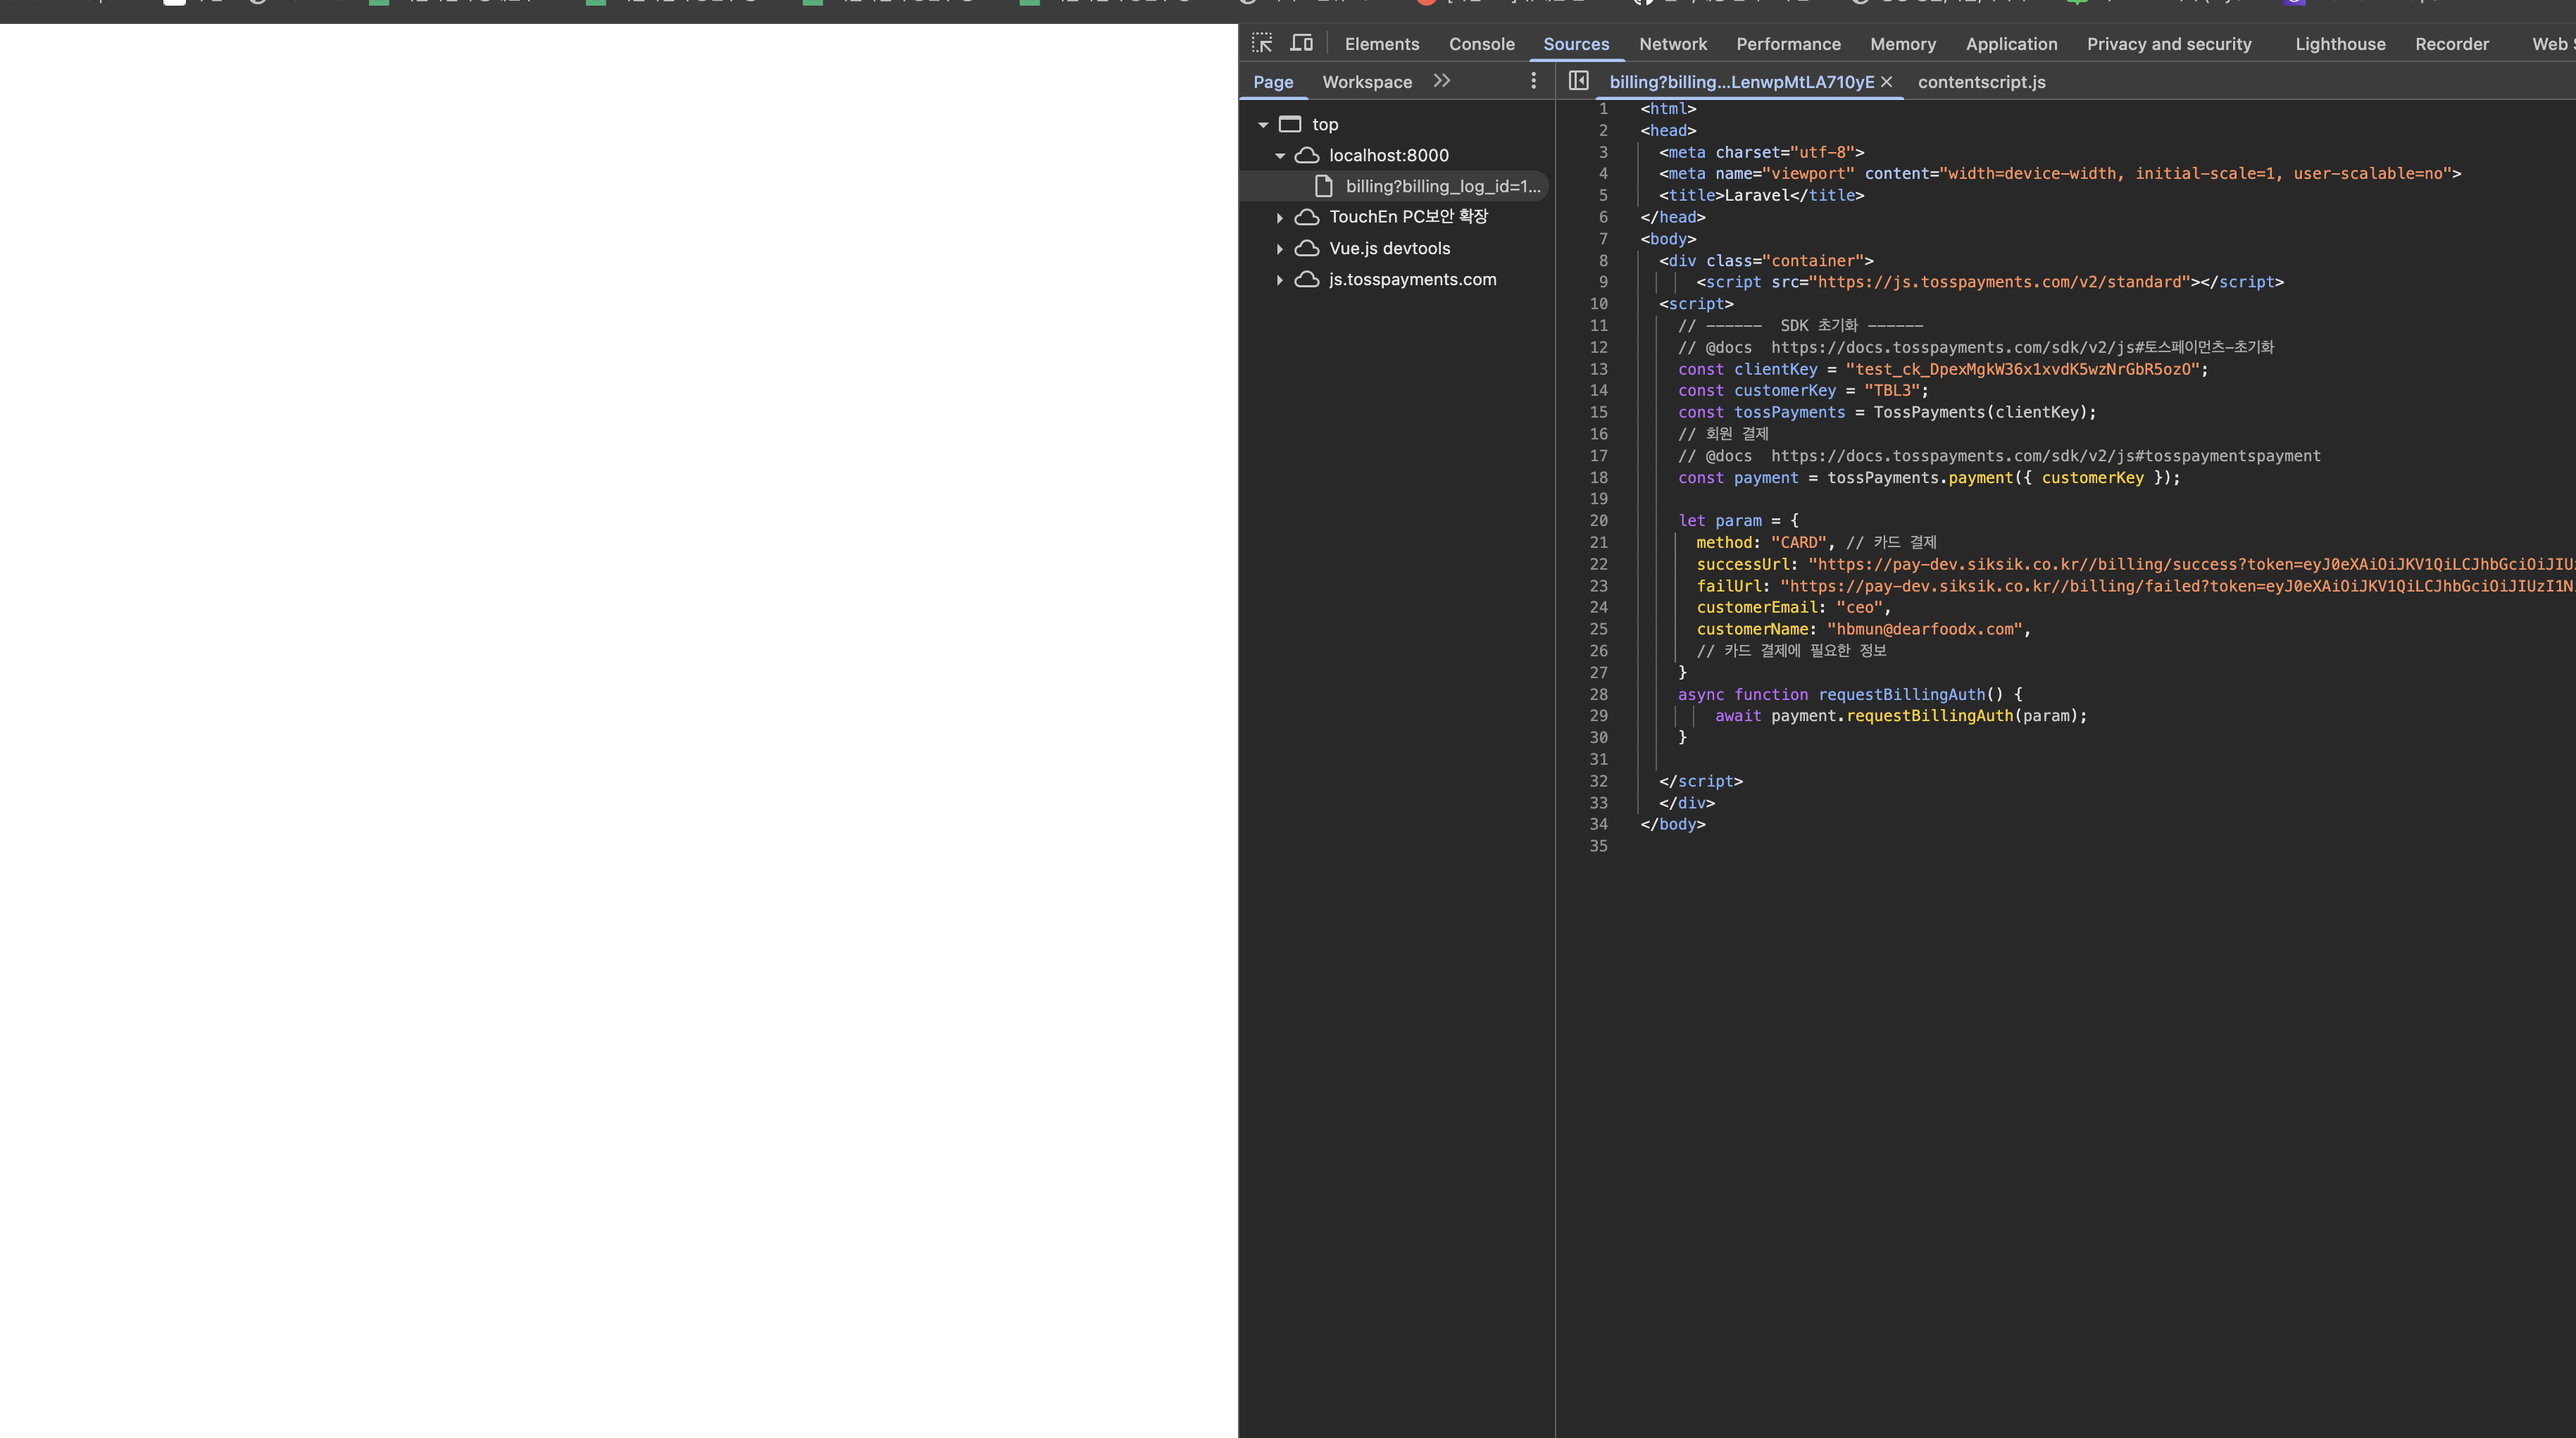Switch to the Performance tab
2576x1438 pixels.
click(x=1788, y=44)
